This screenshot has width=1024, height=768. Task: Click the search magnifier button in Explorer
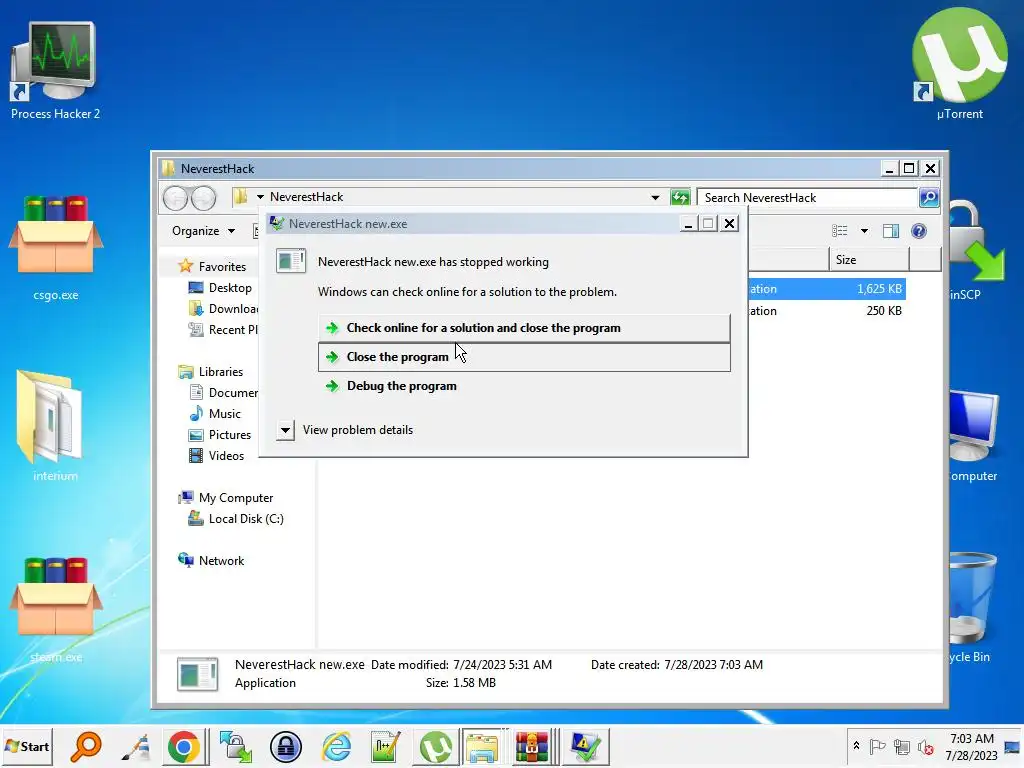pyautogui.click(x=929, y=197)
